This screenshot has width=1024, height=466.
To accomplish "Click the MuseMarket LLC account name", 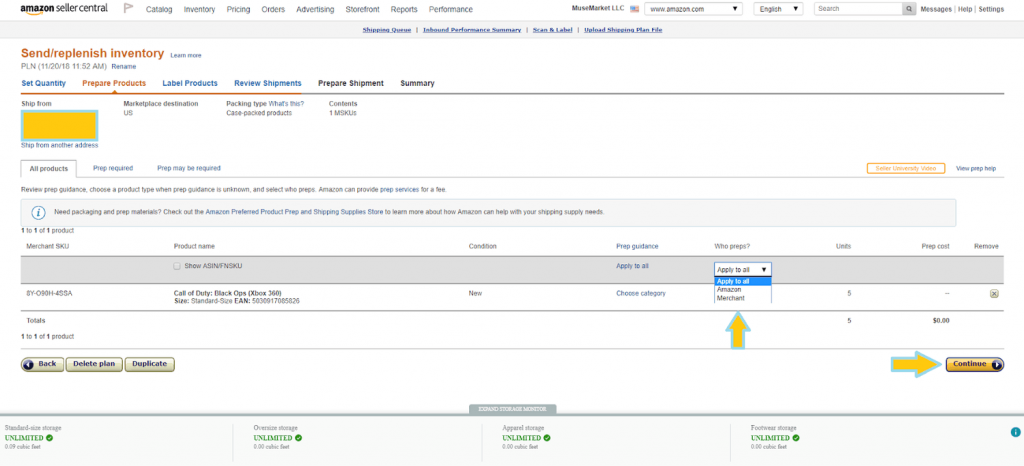I will click(x=598, y=9).
